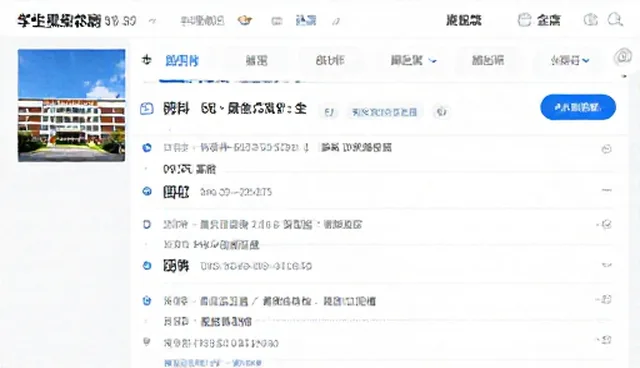Click the blue-outlined icon starting the bold heading row

[147, 109]
